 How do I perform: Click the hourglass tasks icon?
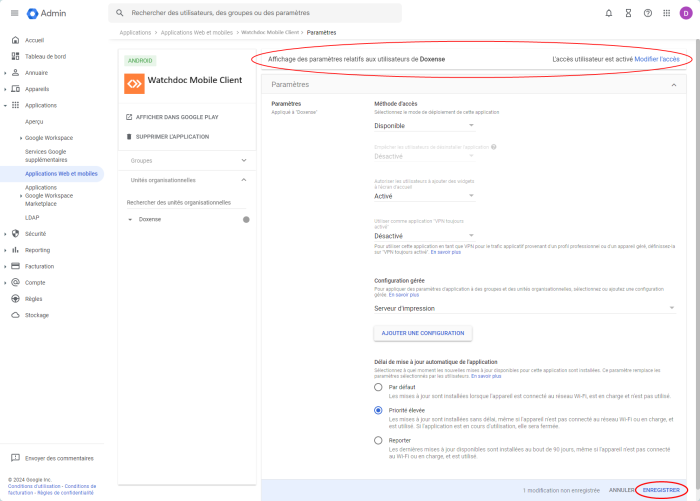[628, 13]
